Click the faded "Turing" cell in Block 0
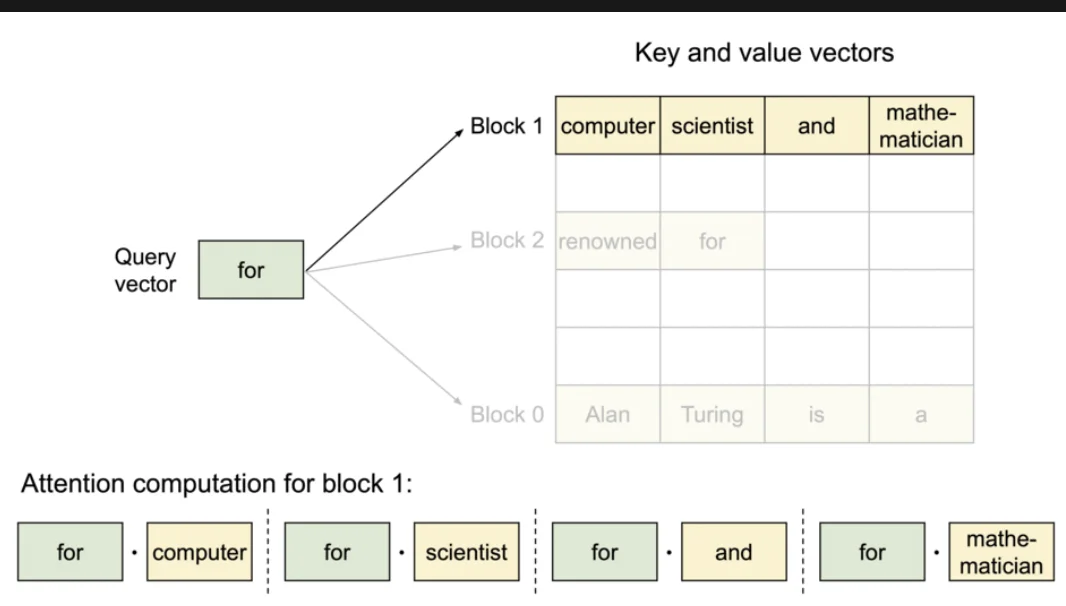 point(712,414)
